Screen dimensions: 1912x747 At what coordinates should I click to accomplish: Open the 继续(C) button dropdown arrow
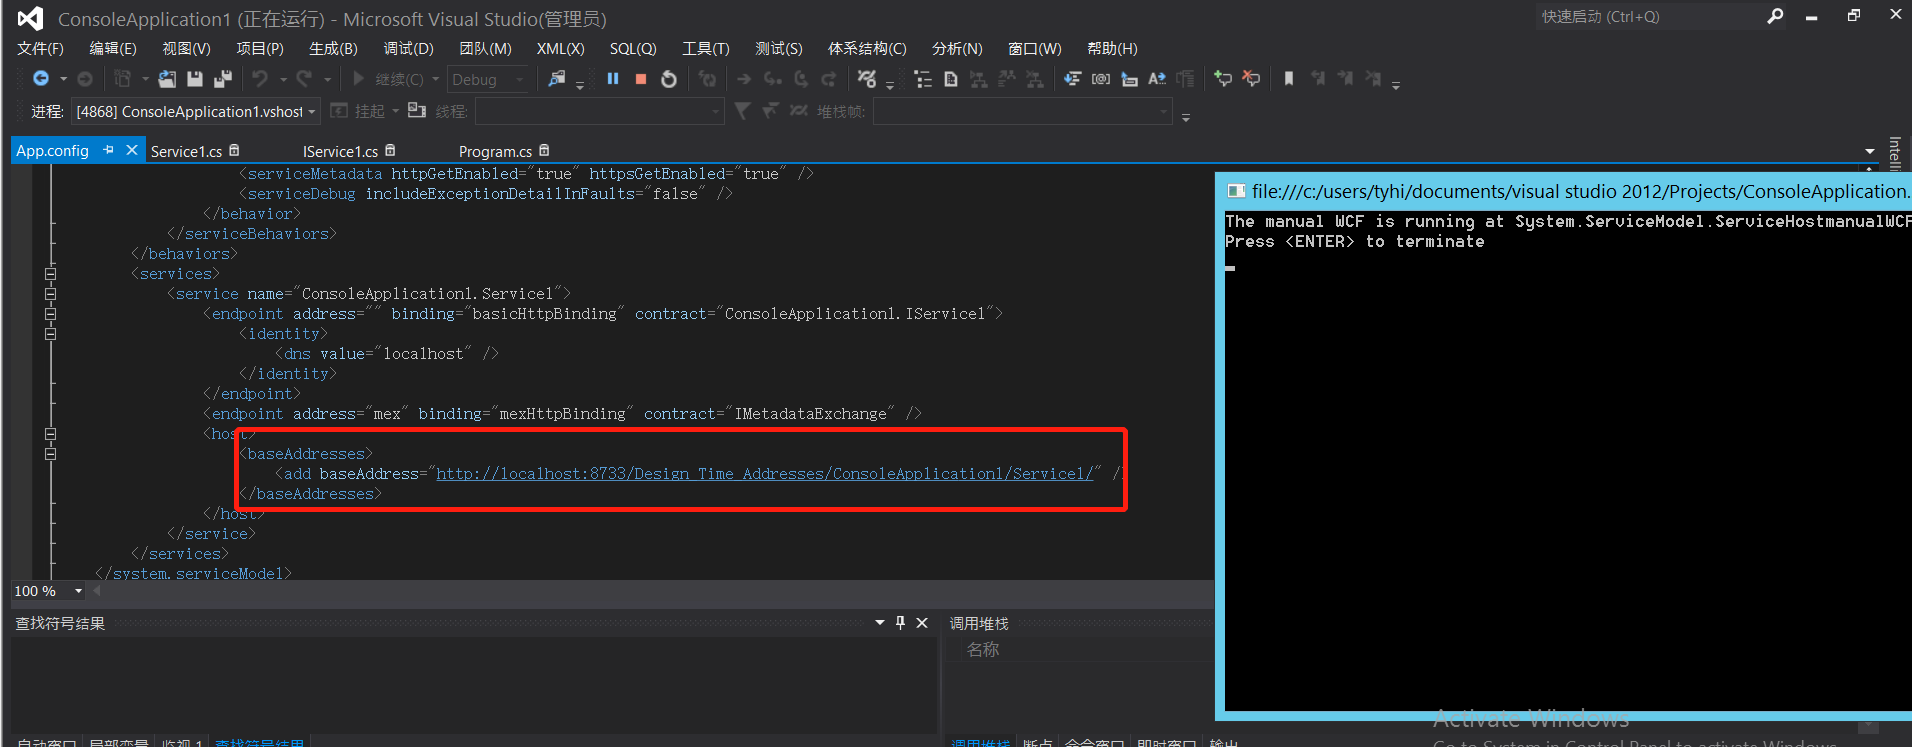click(x=435, y=79)
